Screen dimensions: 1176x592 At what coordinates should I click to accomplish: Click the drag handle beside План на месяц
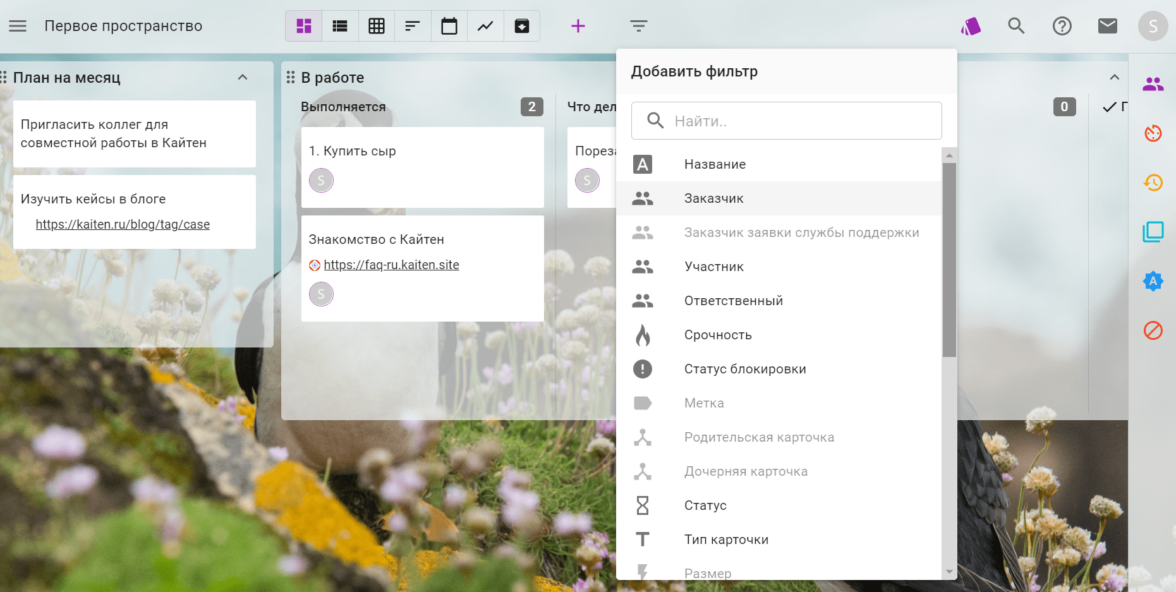4,77
